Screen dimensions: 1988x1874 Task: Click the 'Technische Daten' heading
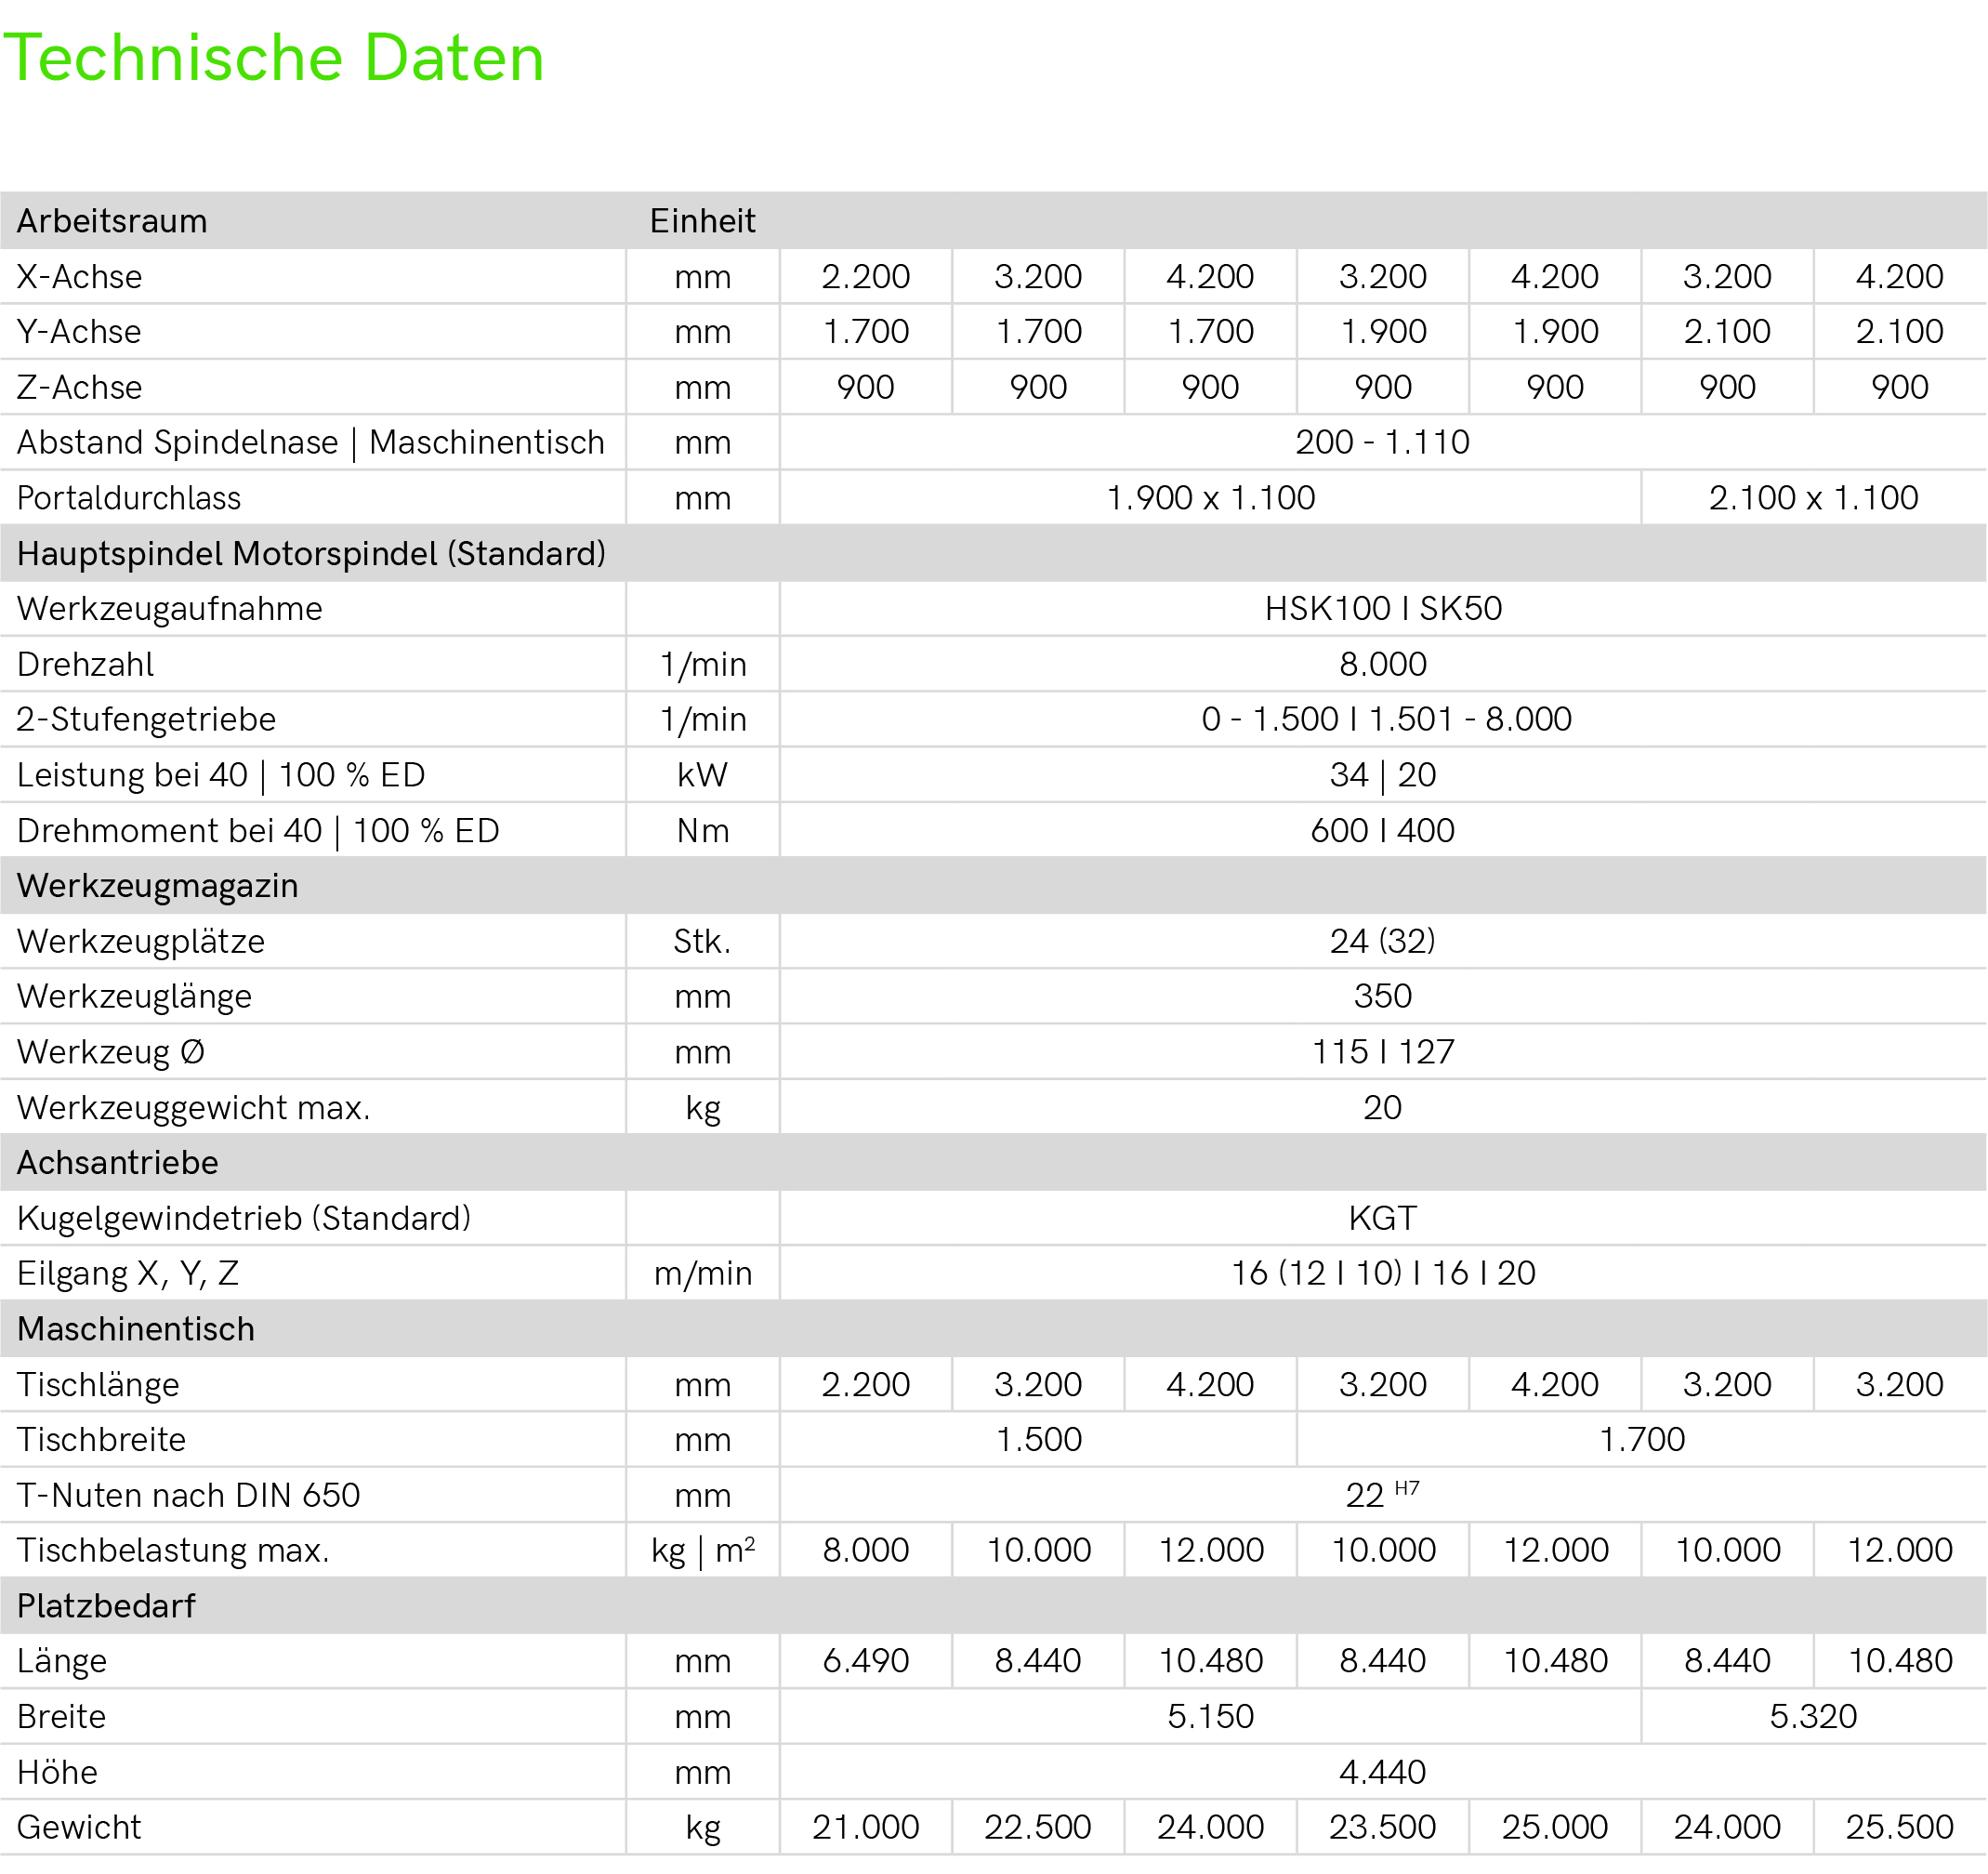coord(275,58)
